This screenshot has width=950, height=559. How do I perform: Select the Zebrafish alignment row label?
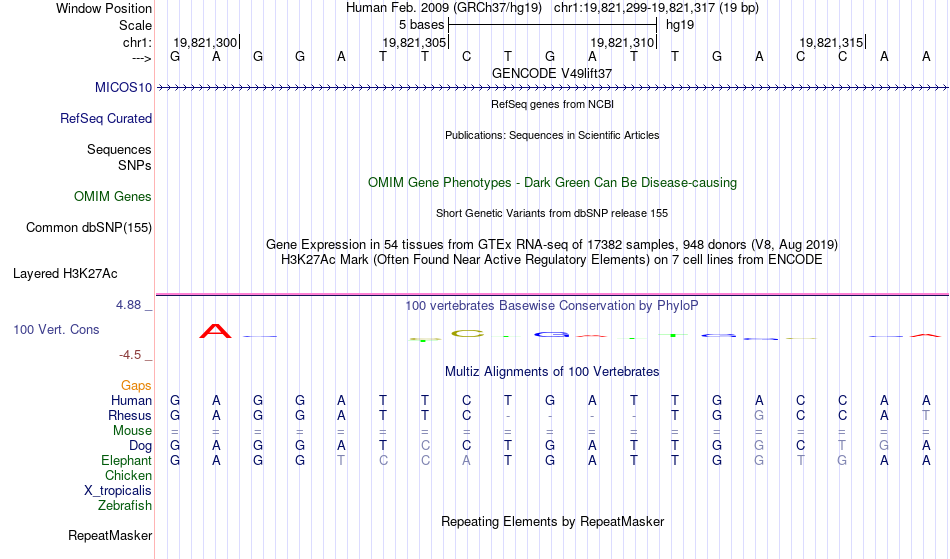pos(125,505)
